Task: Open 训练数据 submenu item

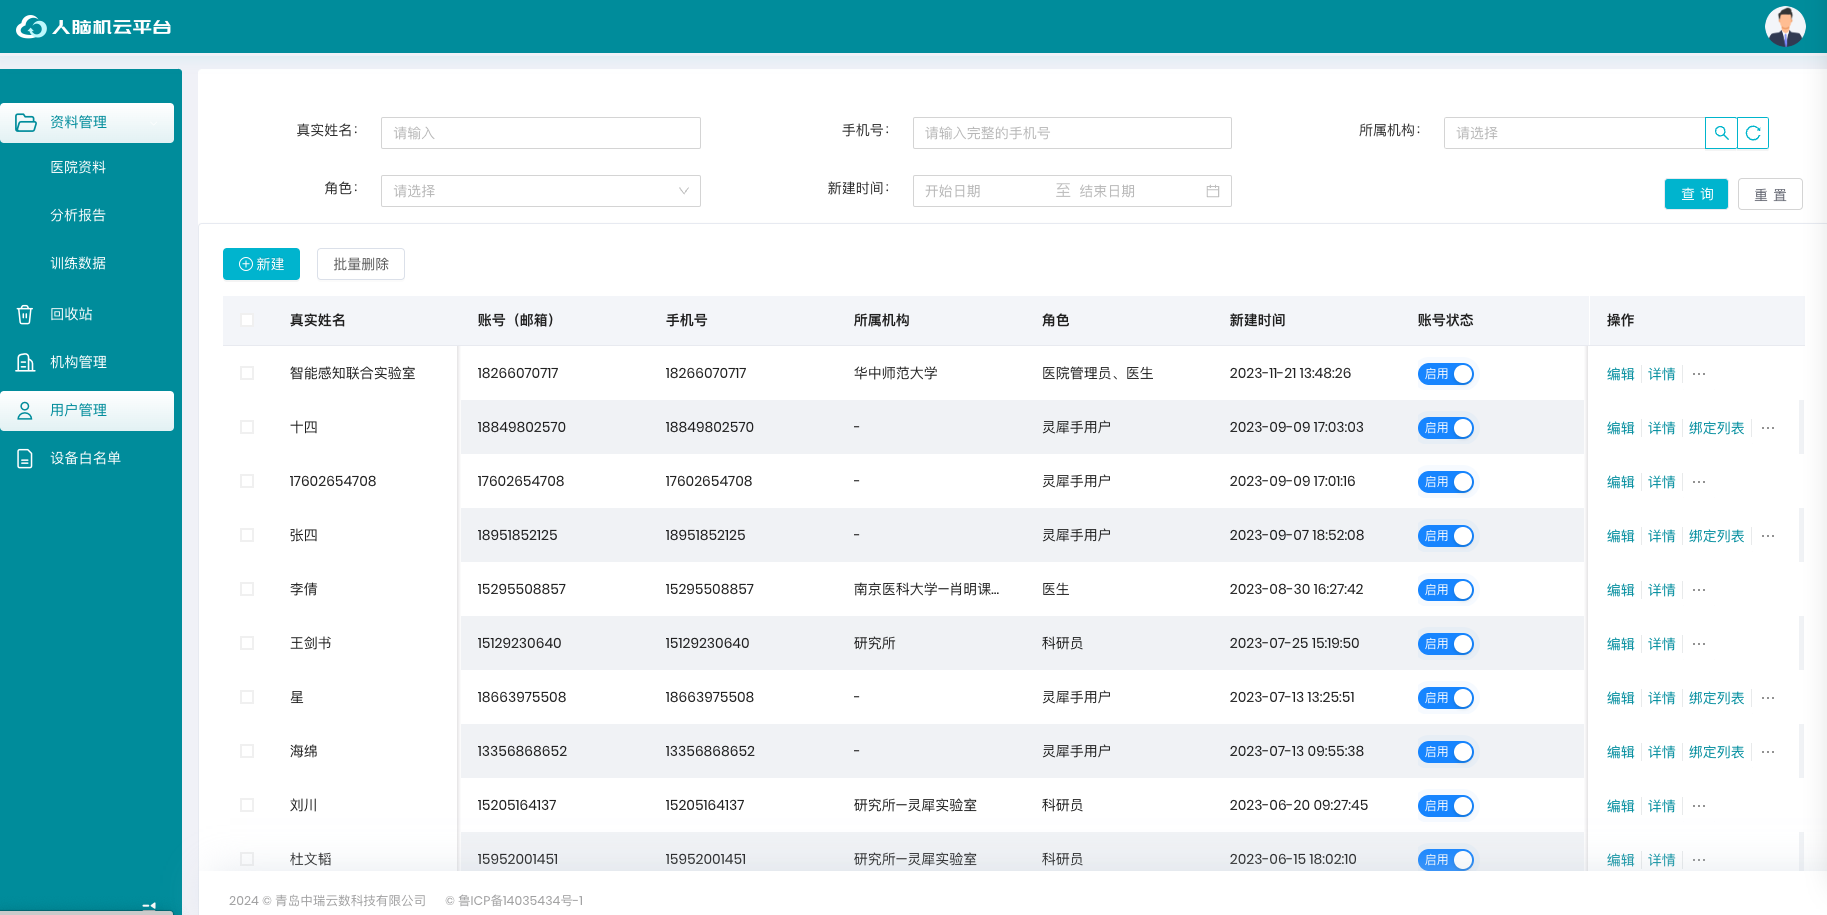Action: click(x=78, y=263)
